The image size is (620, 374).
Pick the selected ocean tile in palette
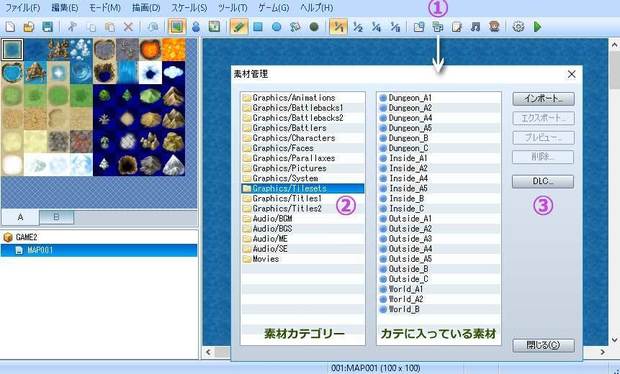point(12,49)
